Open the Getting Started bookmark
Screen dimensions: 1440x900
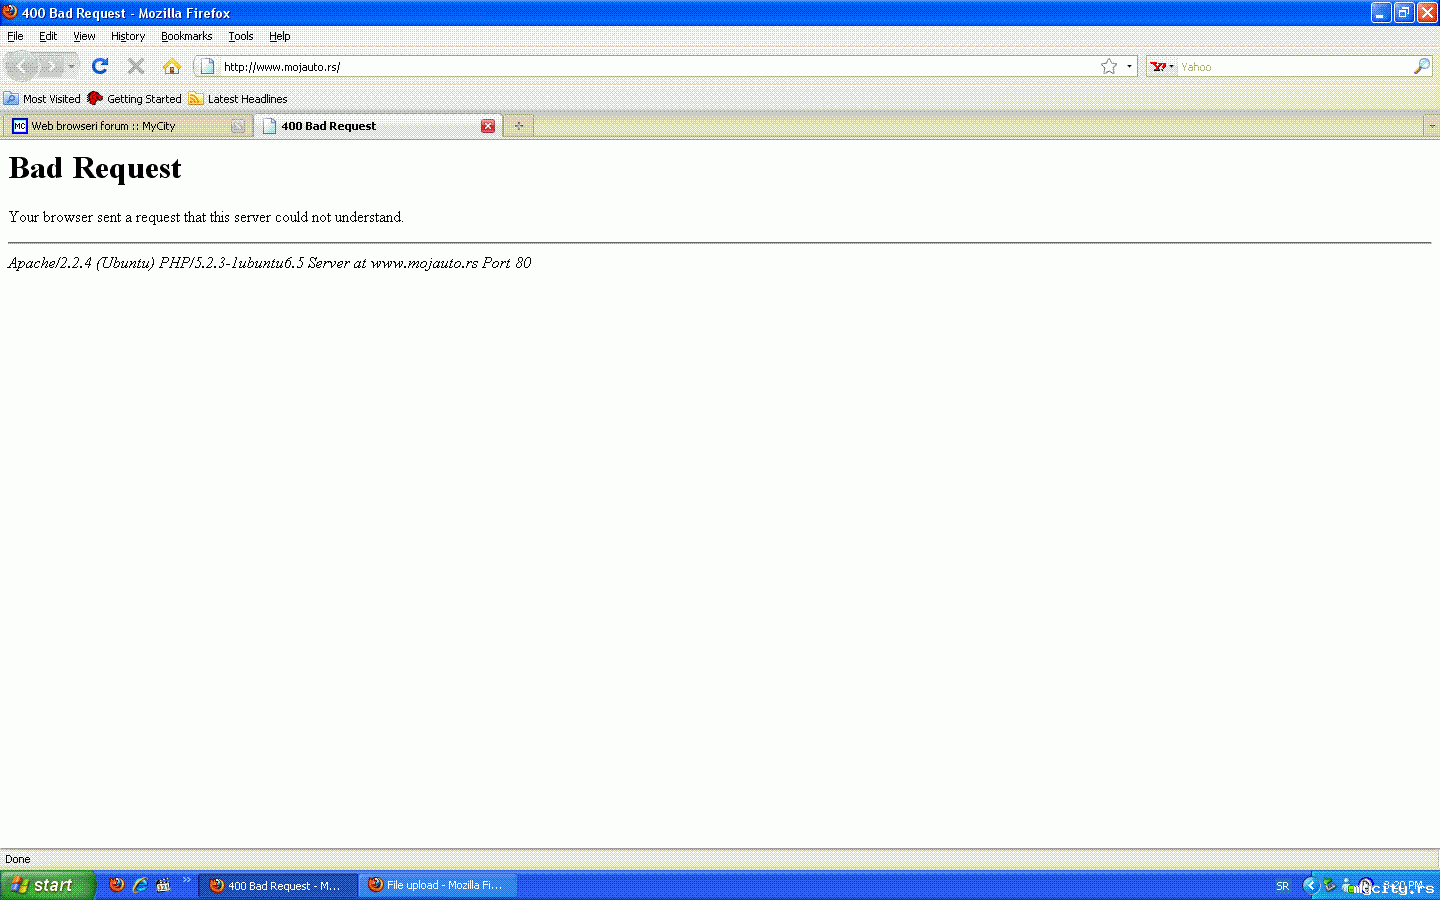(x=134, y=99)
